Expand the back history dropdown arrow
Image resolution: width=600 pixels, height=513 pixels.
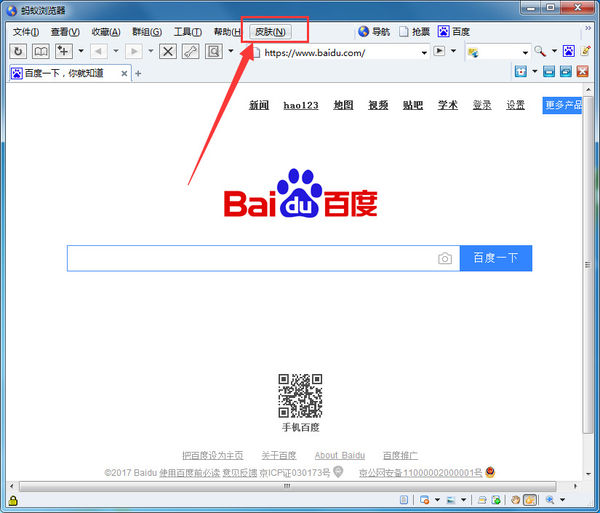pos(116,51)
